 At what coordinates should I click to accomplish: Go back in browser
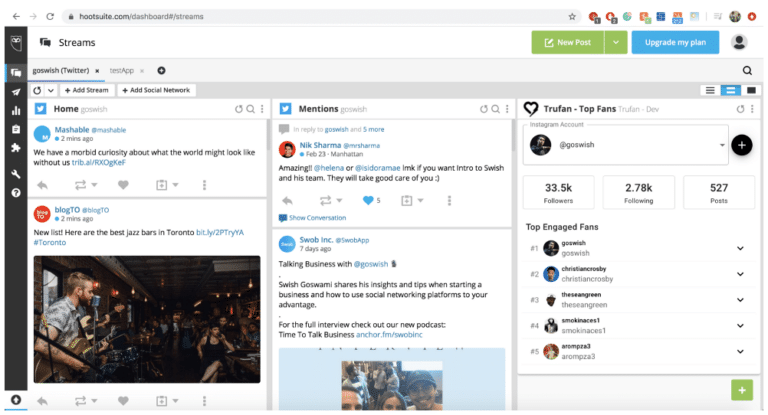[x=16, y=16]
